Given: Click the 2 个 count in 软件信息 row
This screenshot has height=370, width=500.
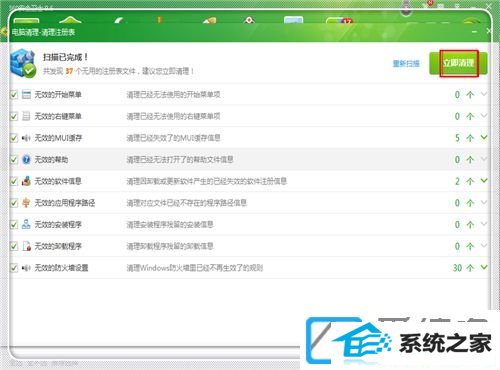Looking at the screenshot, I should [464, 181].
